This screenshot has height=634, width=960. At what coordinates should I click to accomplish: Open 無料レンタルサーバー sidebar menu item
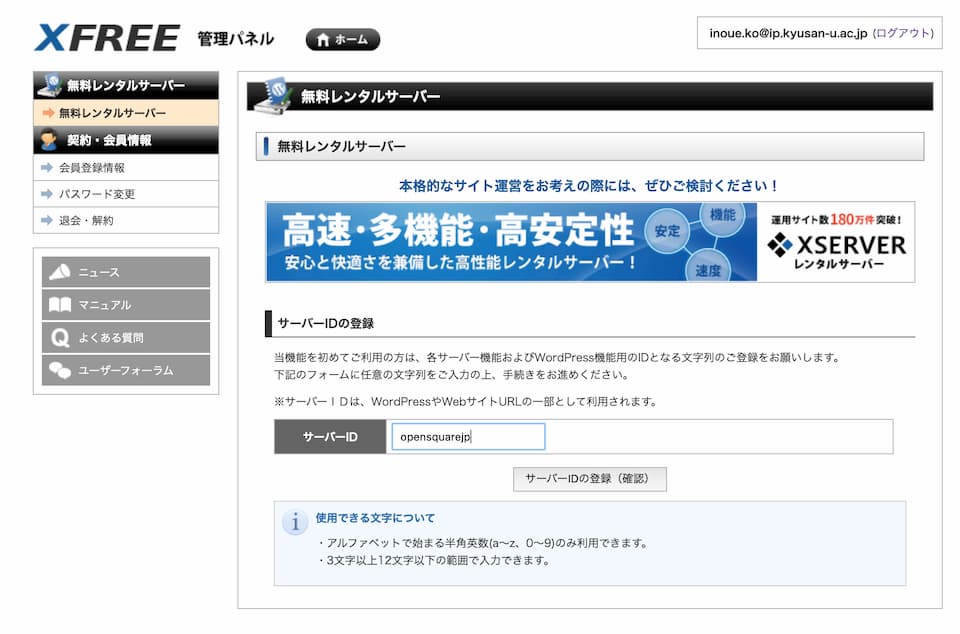(112, 113)
